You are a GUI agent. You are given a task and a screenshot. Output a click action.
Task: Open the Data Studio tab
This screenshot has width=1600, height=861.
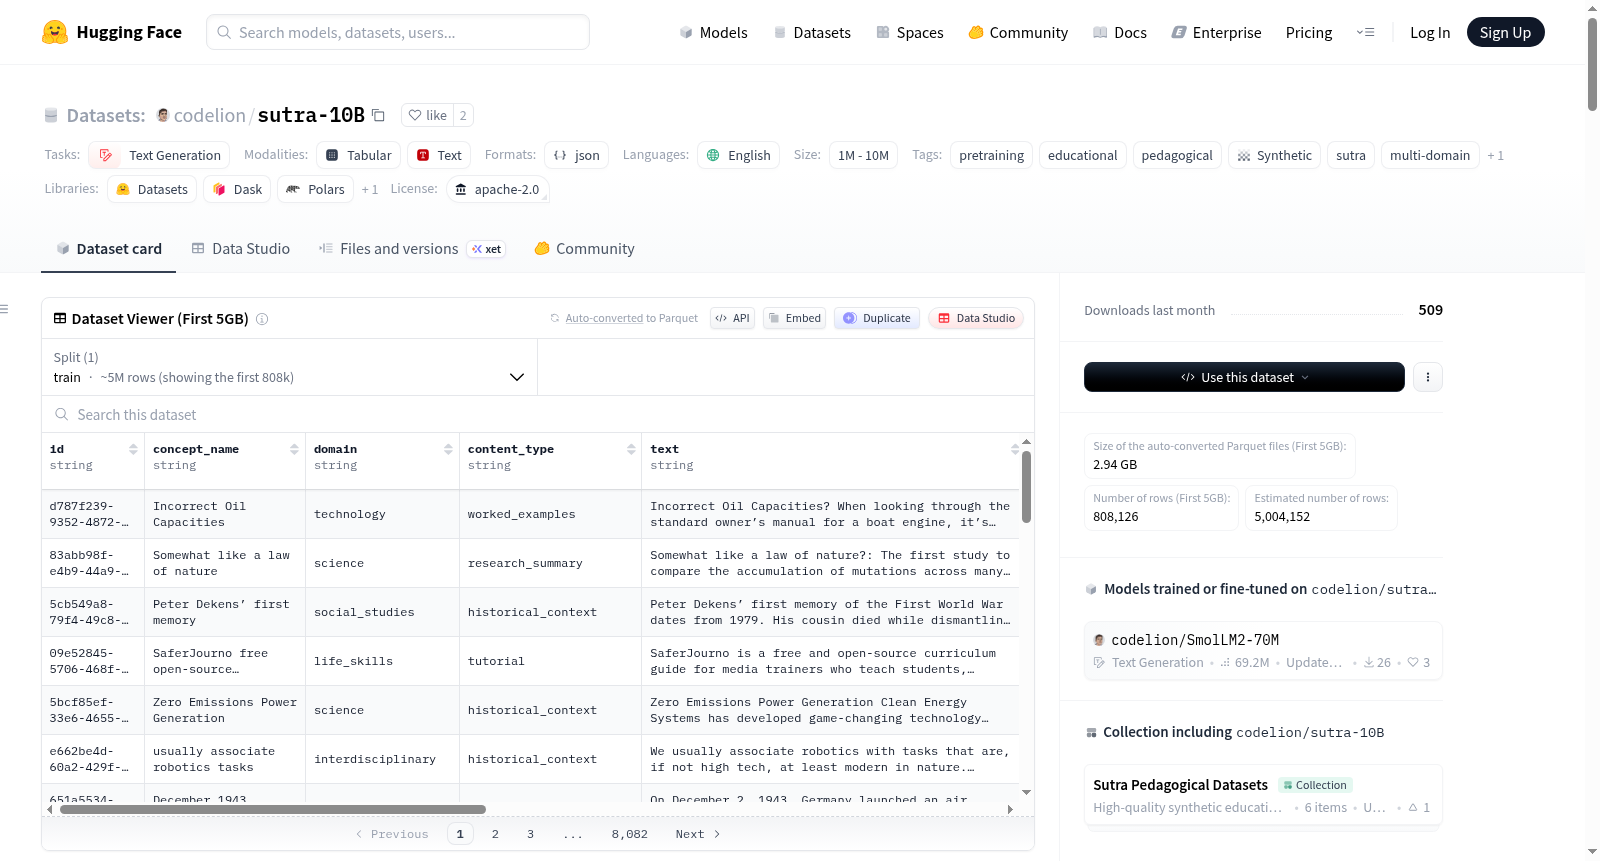click(241, 249)
